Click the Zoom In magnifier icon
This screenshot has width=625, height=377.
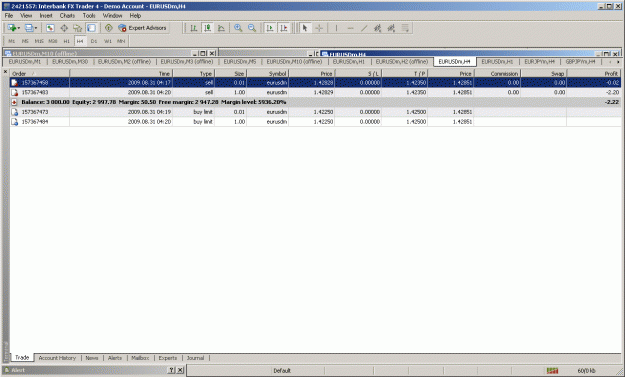coord(238,28)
